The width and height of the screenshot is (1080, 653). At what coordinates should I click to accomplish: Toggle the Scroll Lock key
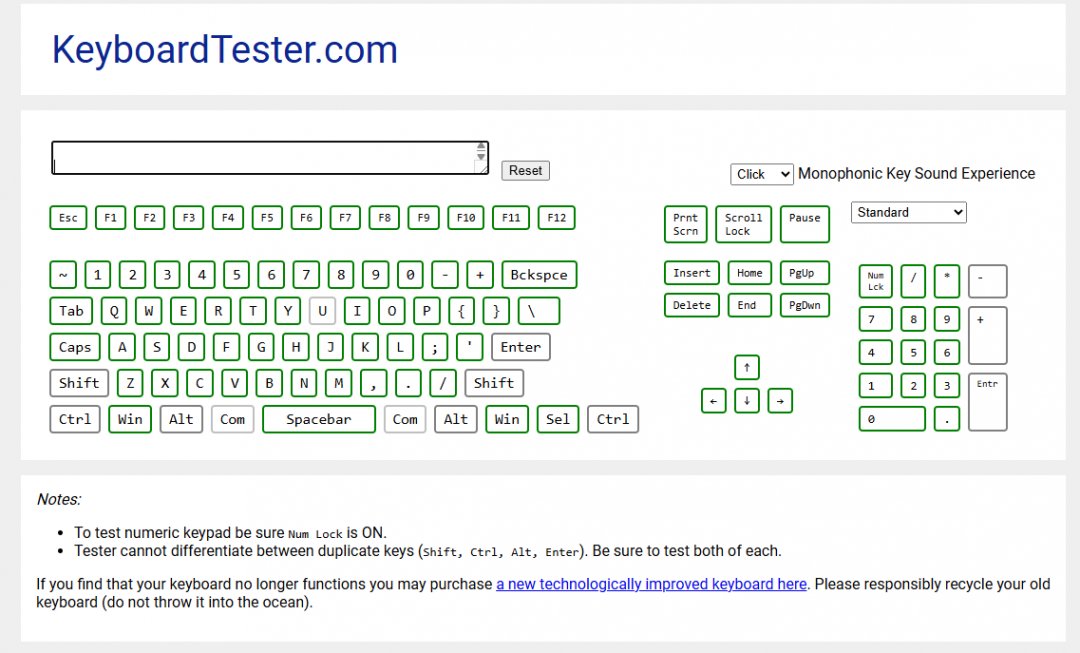coord(743,224)
